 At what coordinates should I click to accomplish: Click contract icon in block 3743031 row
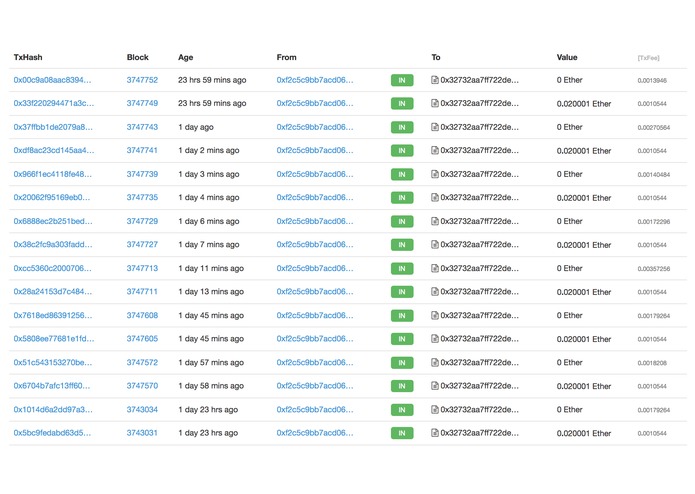[435, 433]
